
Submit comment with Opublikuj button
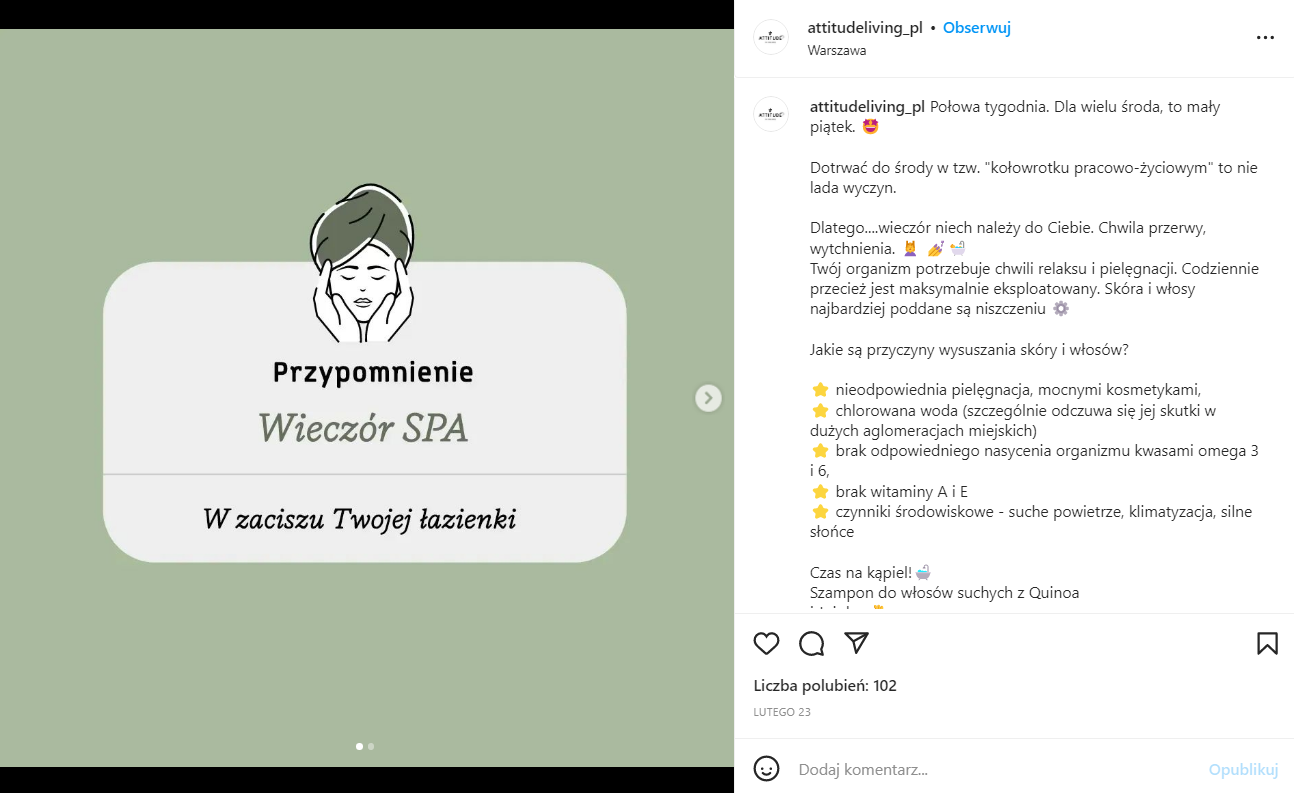click(x=1243, y=769)
